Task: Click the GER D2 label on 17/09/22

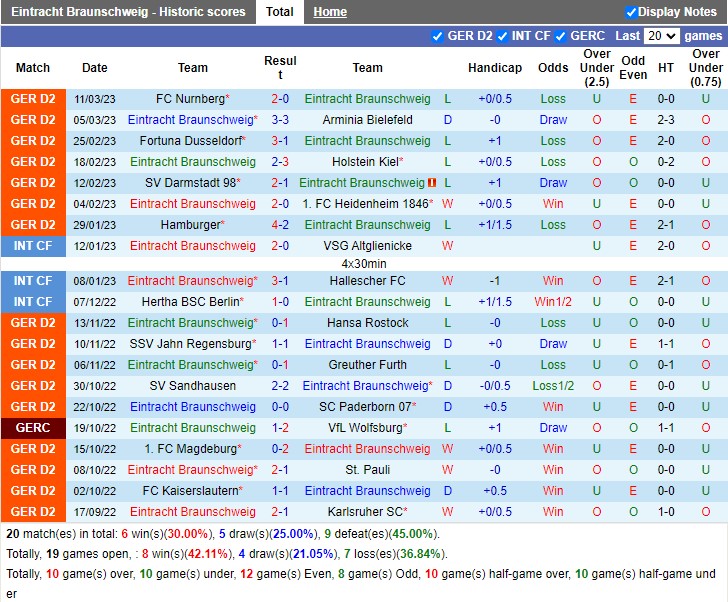Action: (x=33, y=511)
